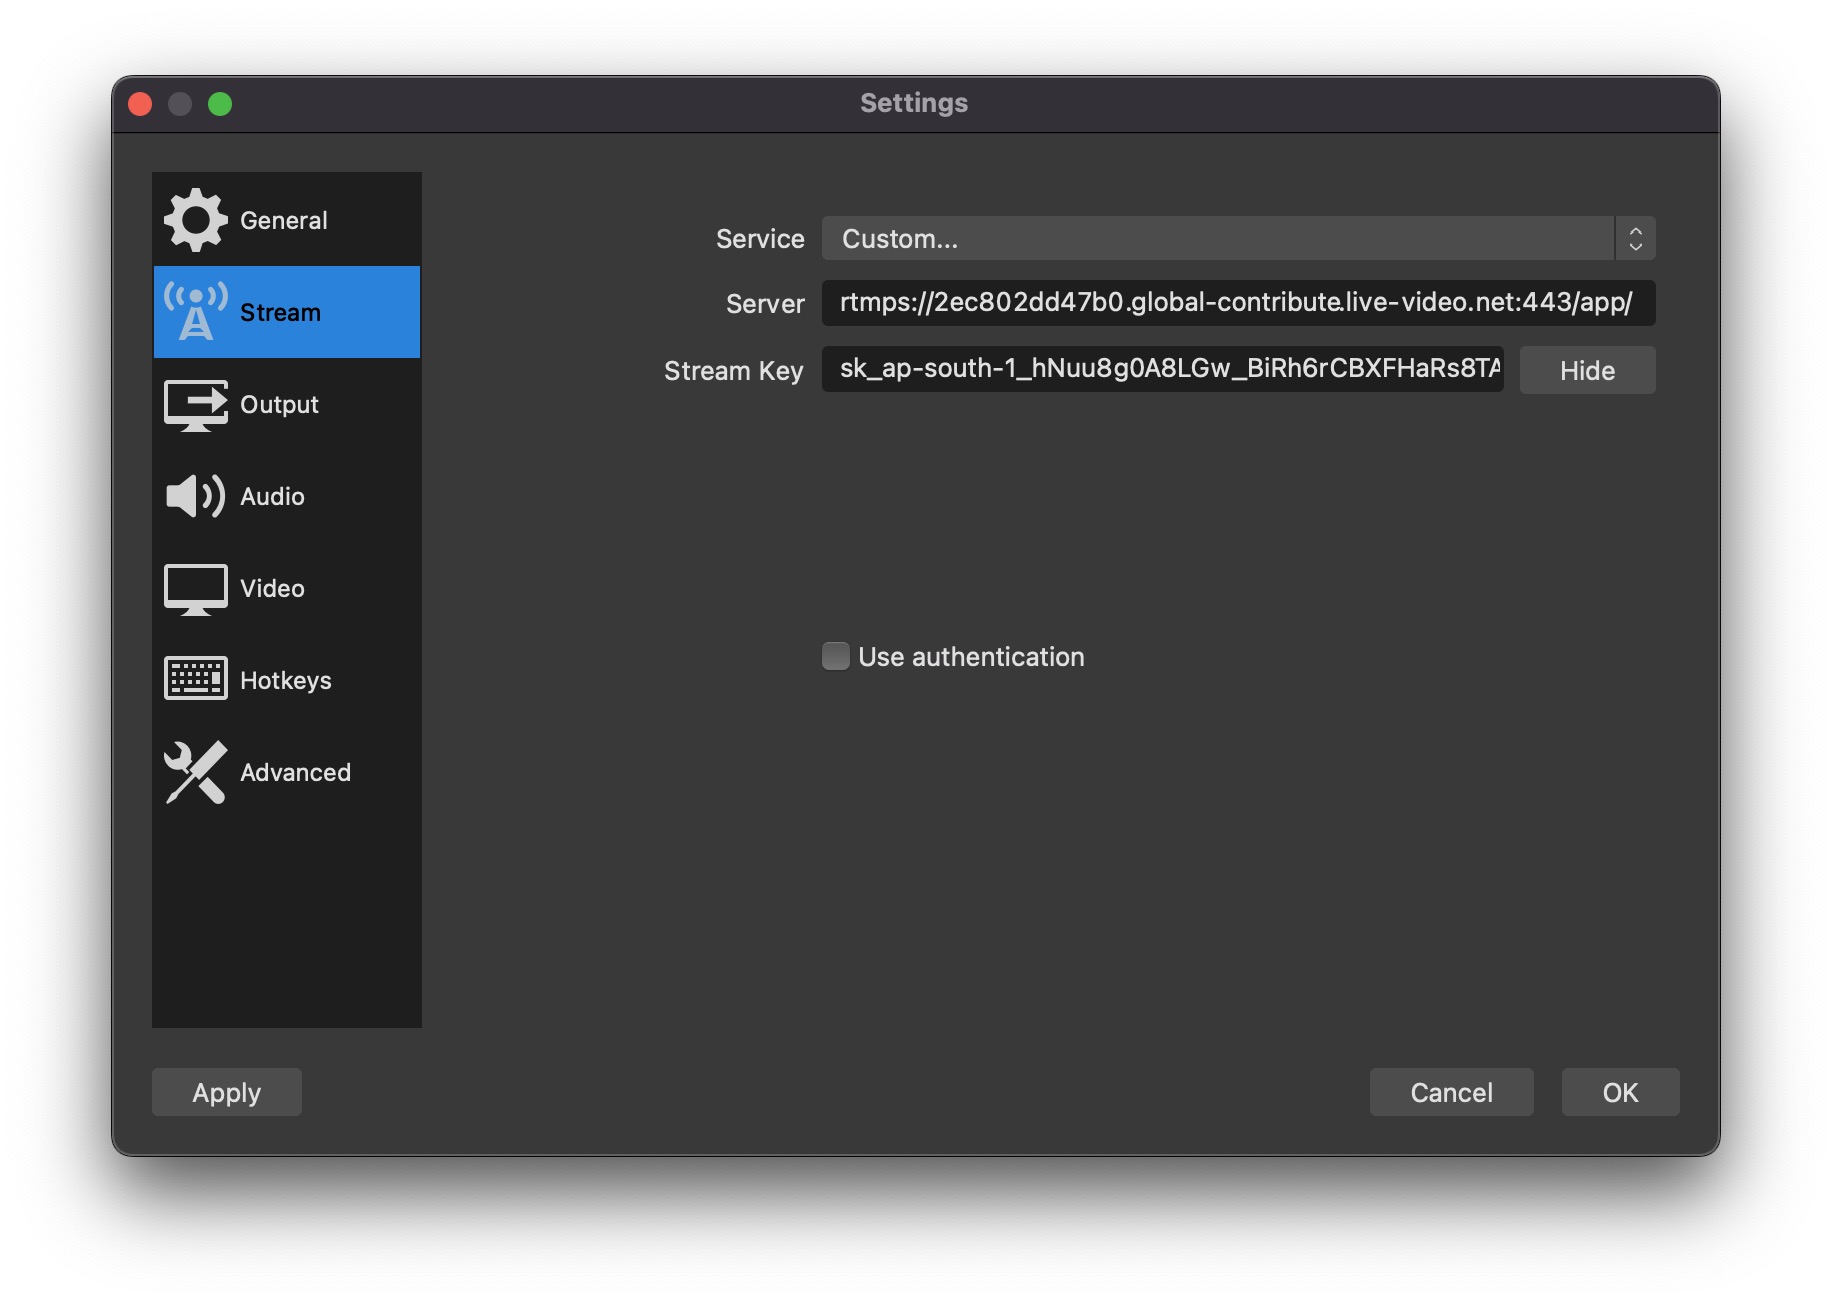
Task: Click into the Server URL field
Action: click(1237, 303)
